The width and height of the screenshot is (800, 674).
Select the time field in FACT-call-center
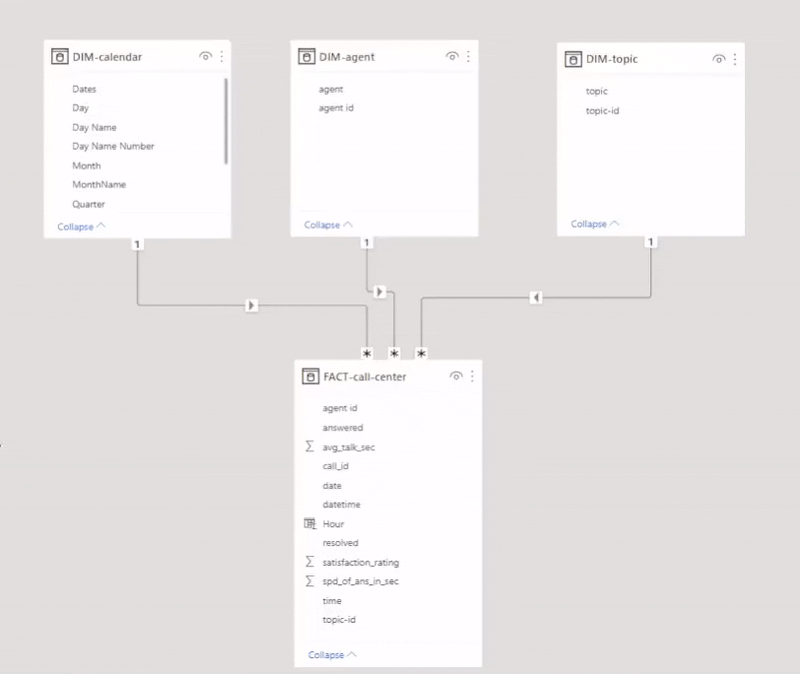pos(332,601)
